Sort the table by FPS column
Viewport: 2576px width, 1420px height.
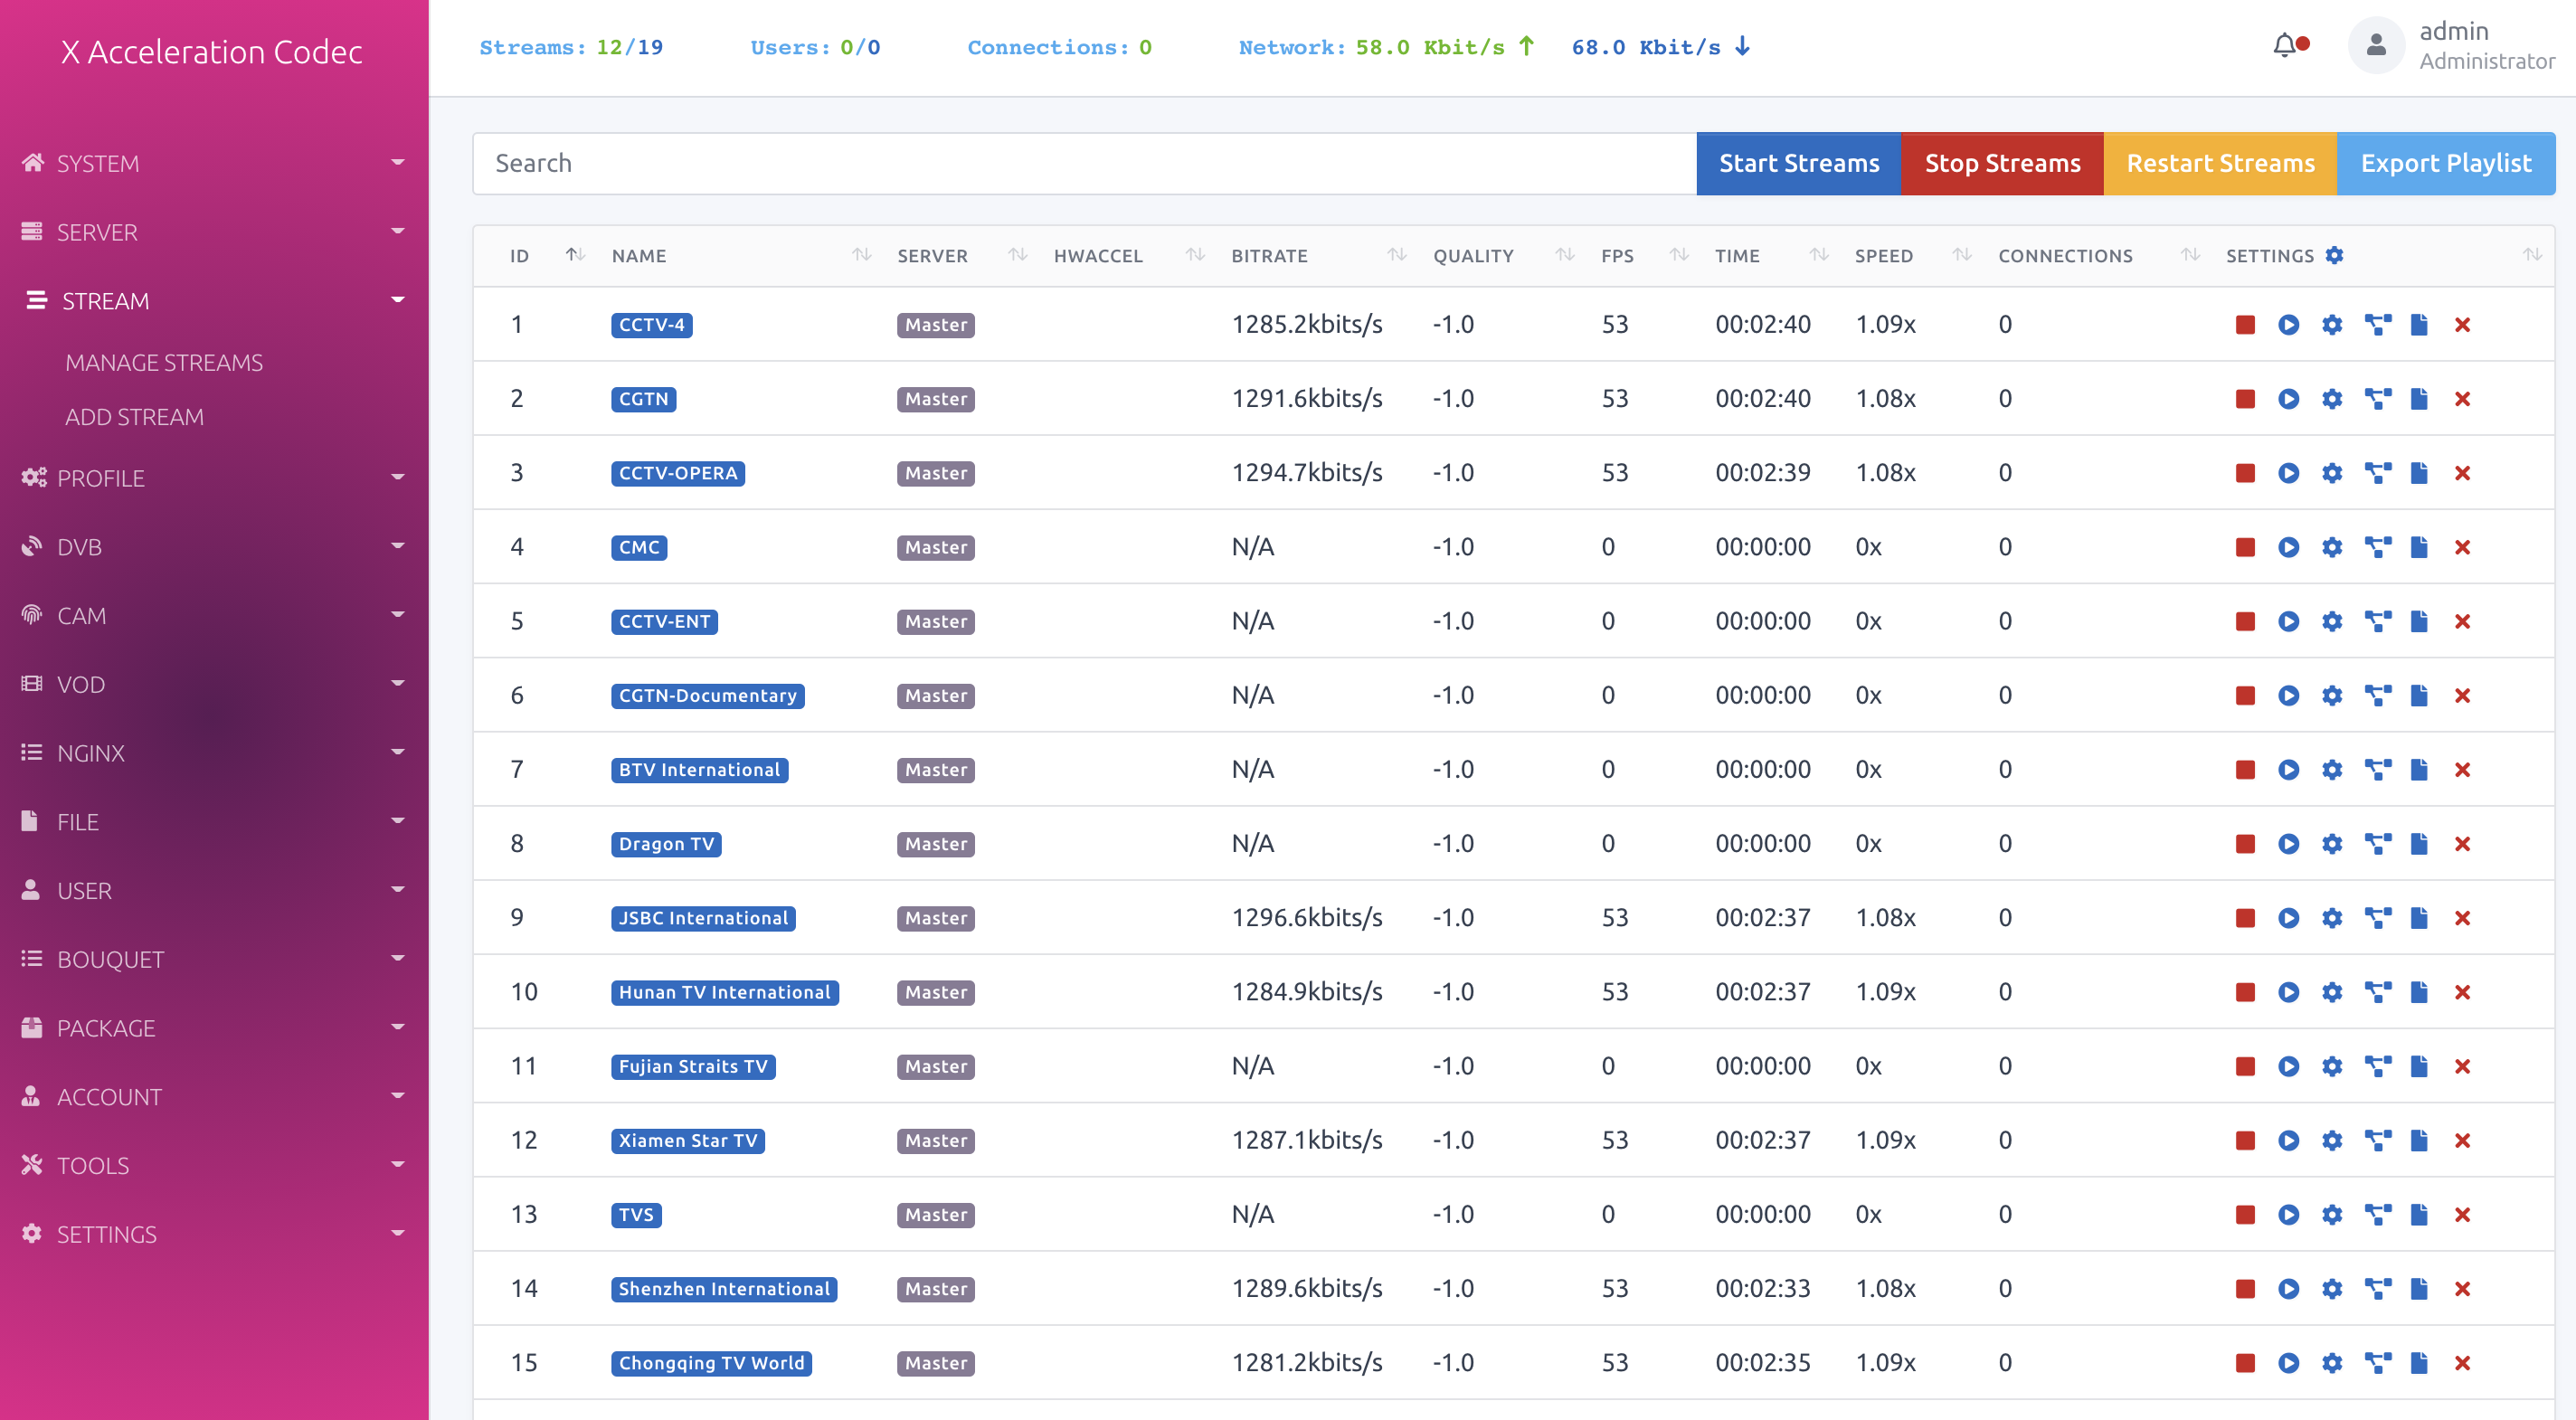(x=1679, y=256)
